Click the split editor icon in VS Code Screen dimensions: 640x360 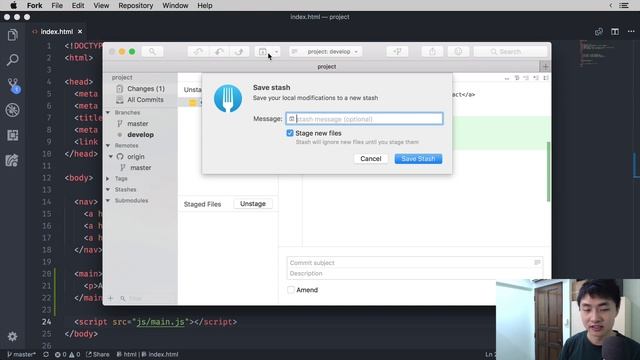(615, 31)
